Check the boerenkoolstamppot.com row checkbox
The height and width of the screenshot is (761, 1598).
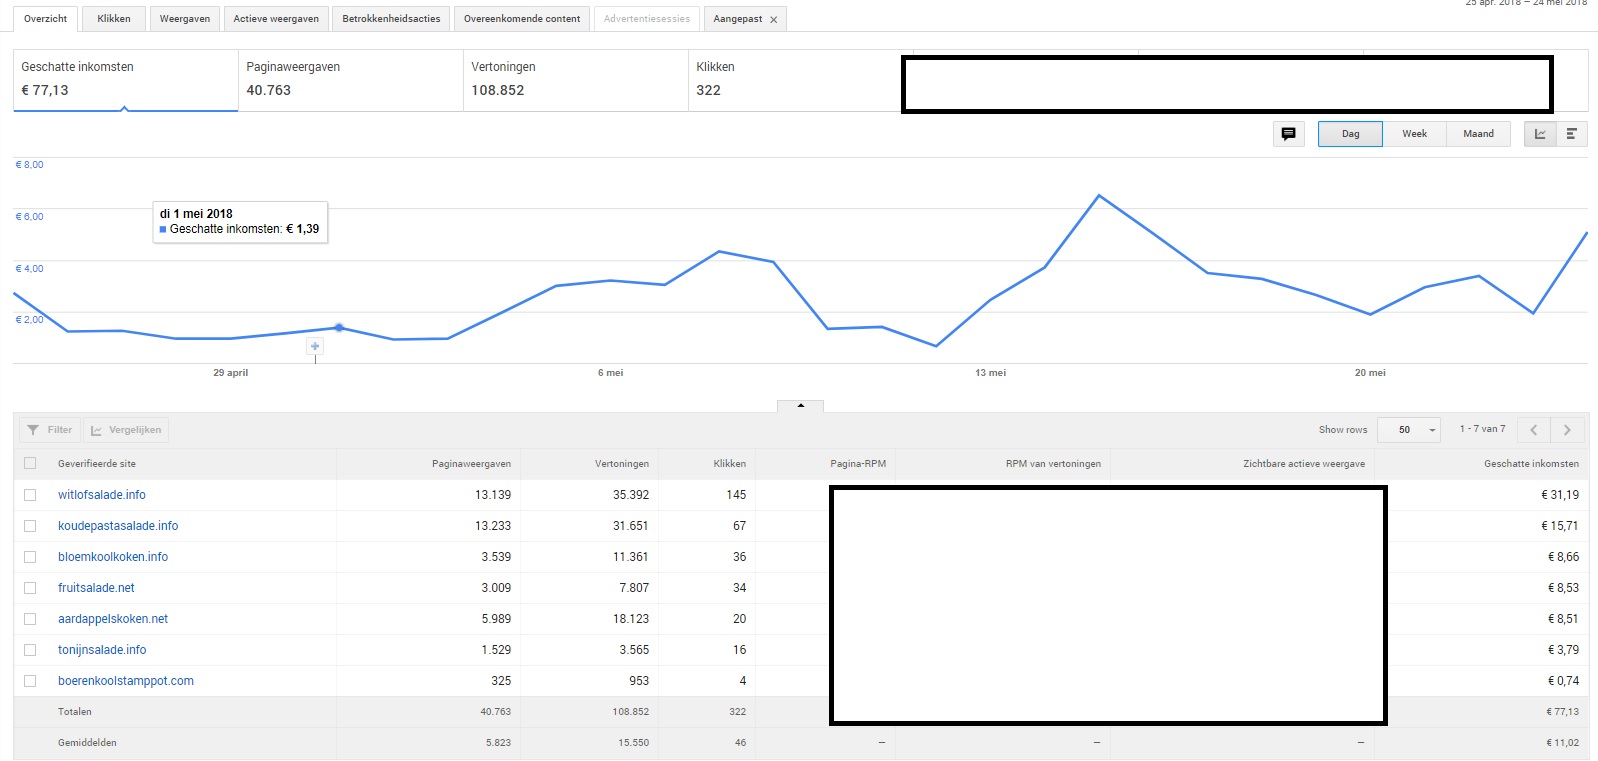(30, 681)
